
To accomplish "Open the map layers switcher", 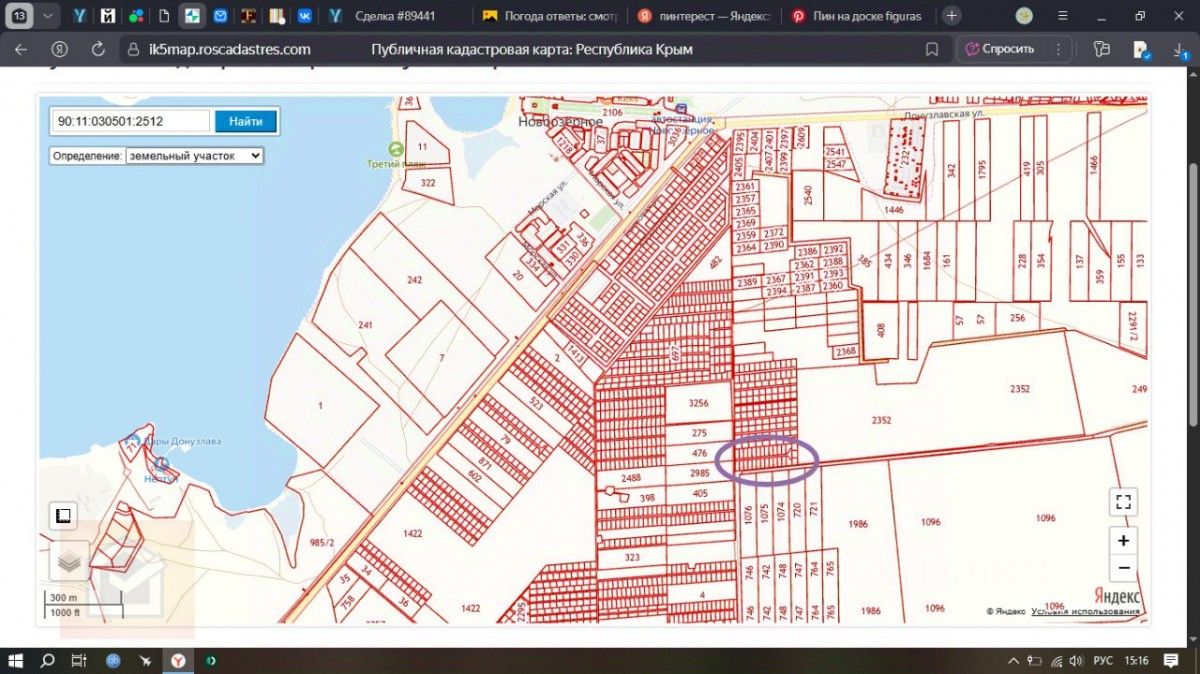I will point(69,561).
